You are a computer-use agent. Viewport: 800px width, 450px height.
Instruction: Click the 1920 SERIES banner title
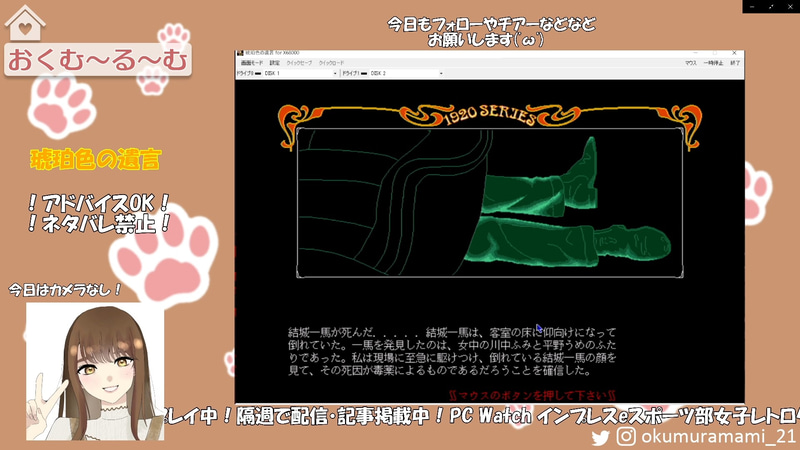coord(489,116)
